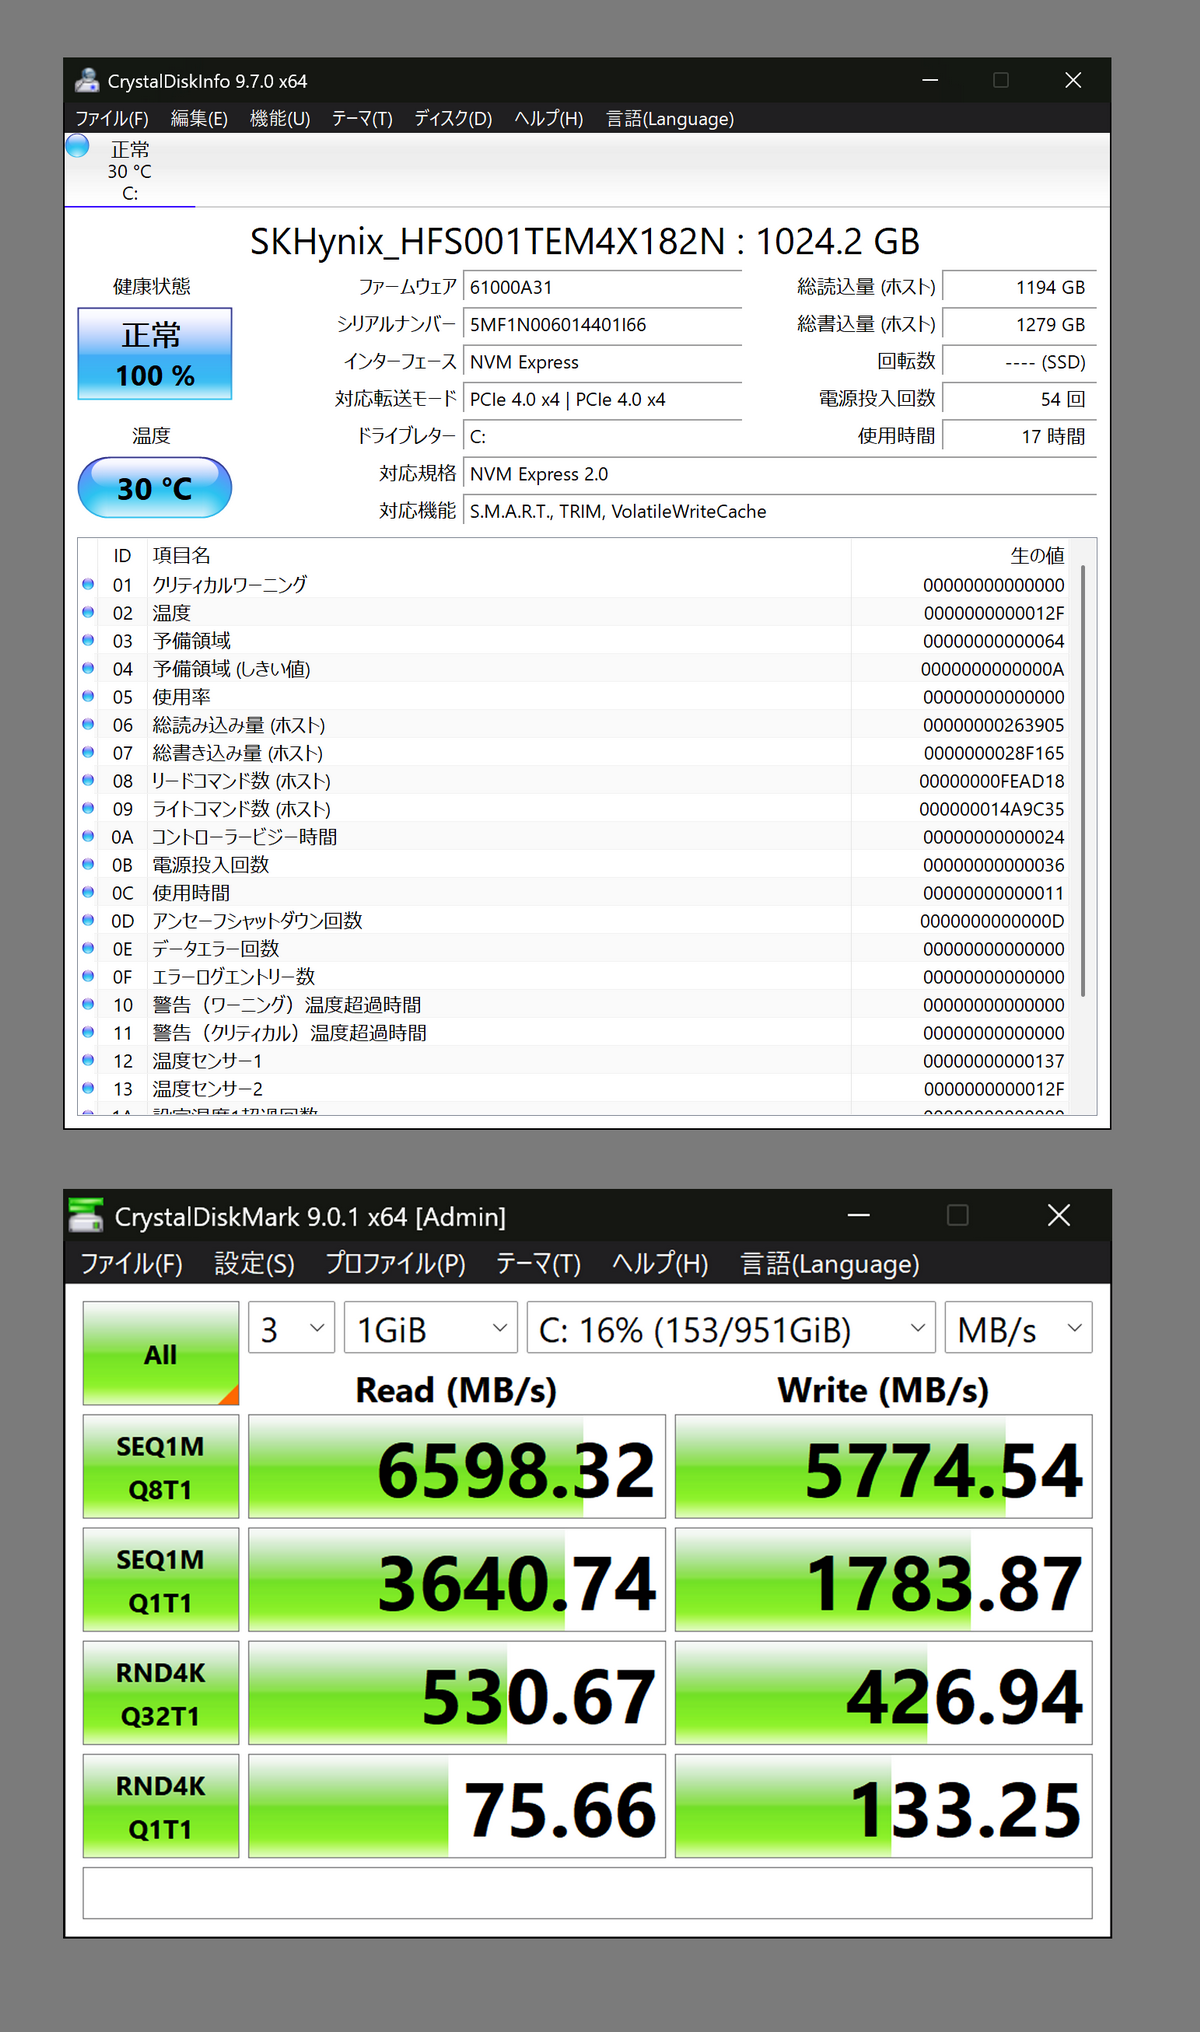Start the SEQ1M Q1T1 benchmark
Screen dimensions: 1200x2032
point(161,1580)
